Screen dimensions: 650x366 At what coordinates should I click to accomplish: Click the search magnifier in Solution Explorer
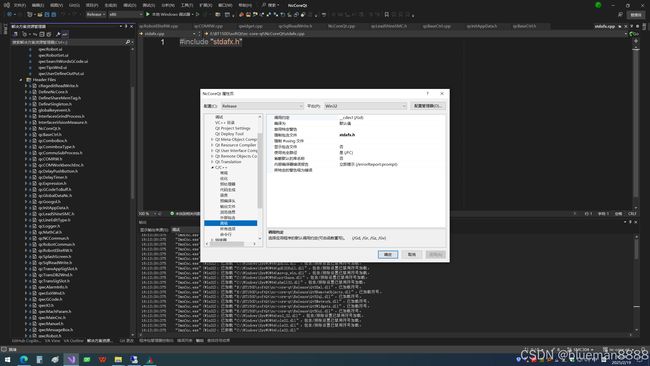[128, 42]
